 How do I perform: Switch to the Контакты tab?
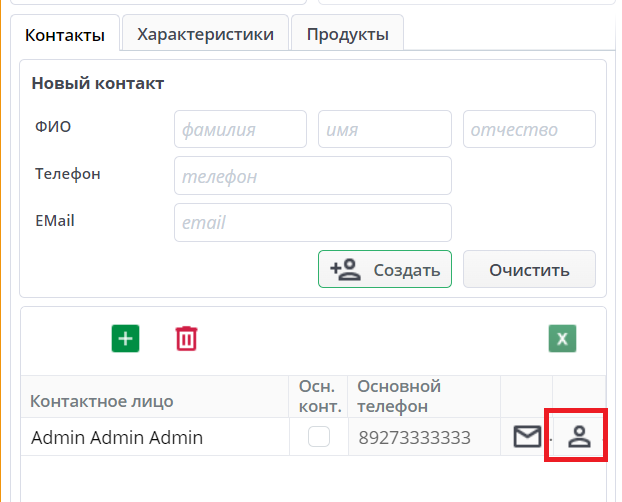point(65,35)
